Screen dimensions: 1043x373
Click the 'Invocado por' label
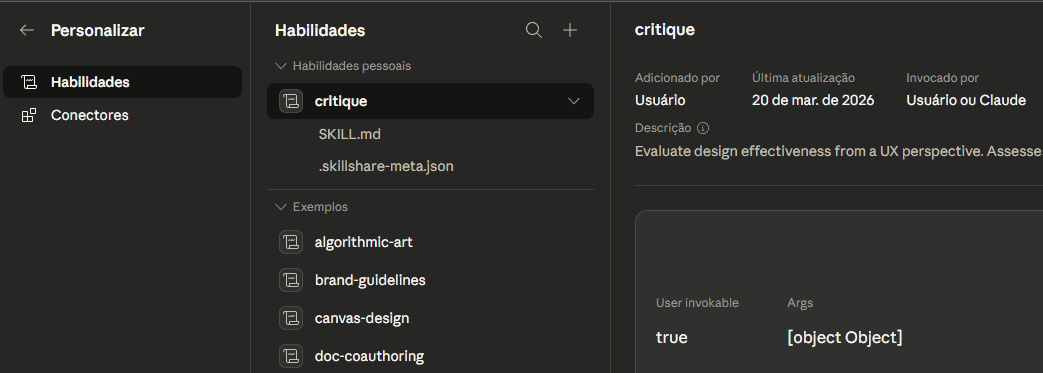(x=942, y=78)
